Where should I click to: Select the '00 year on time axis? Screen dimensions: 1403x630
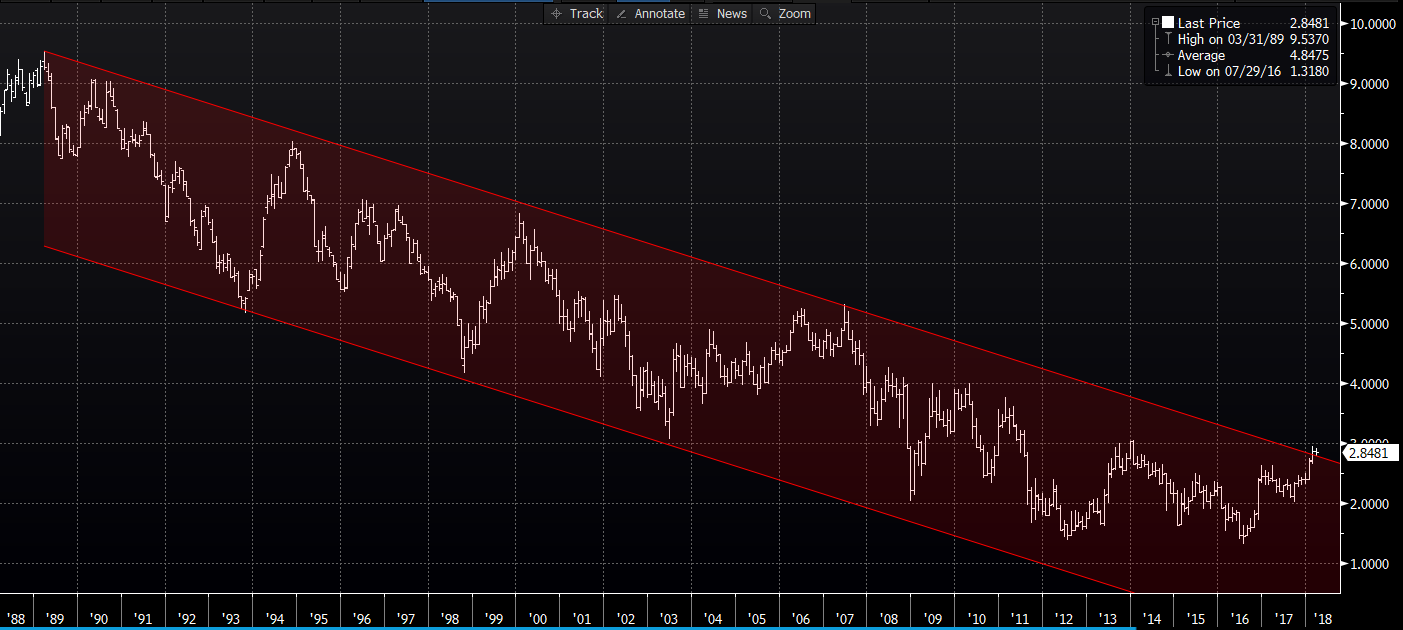coord(540,619)
